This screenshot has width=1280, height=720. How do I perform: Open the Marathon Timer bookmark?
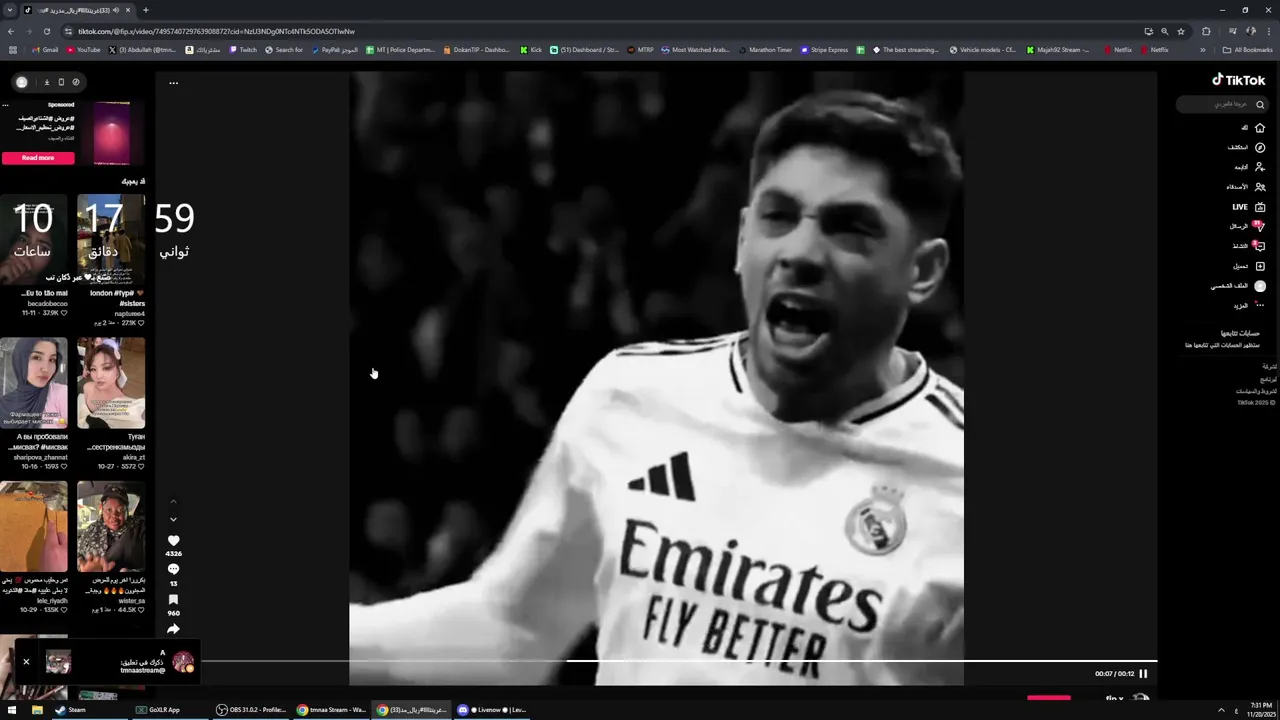pyautogui.click(x=764, y=50)
